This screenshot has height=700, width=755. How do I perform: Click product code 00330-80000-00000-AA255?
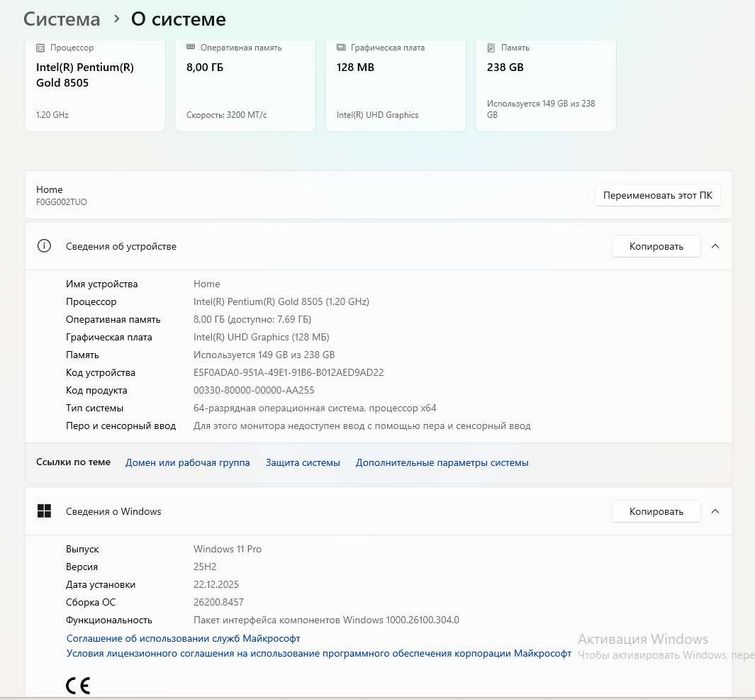pos(254,390)
